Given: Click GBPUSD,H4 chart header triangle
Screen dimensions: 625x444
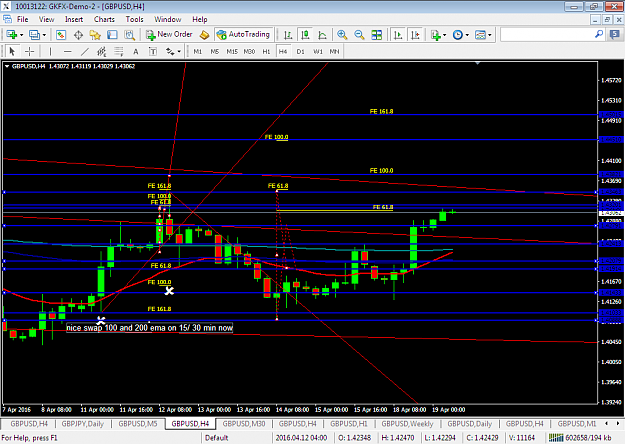Looking at the screenshot, I should 7,66.
